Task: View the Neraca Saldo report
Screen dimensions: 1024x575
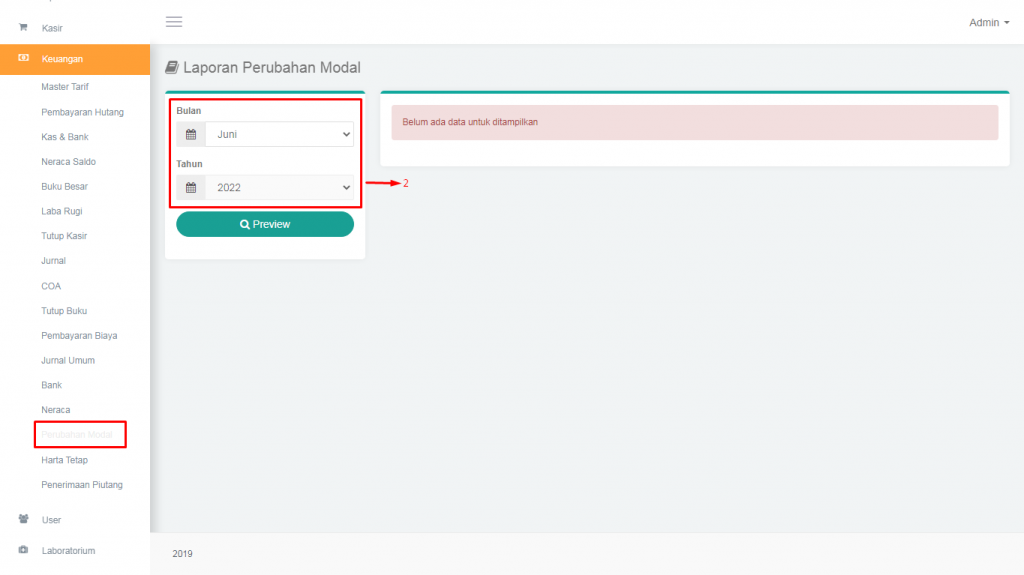Action: point(68,162)
